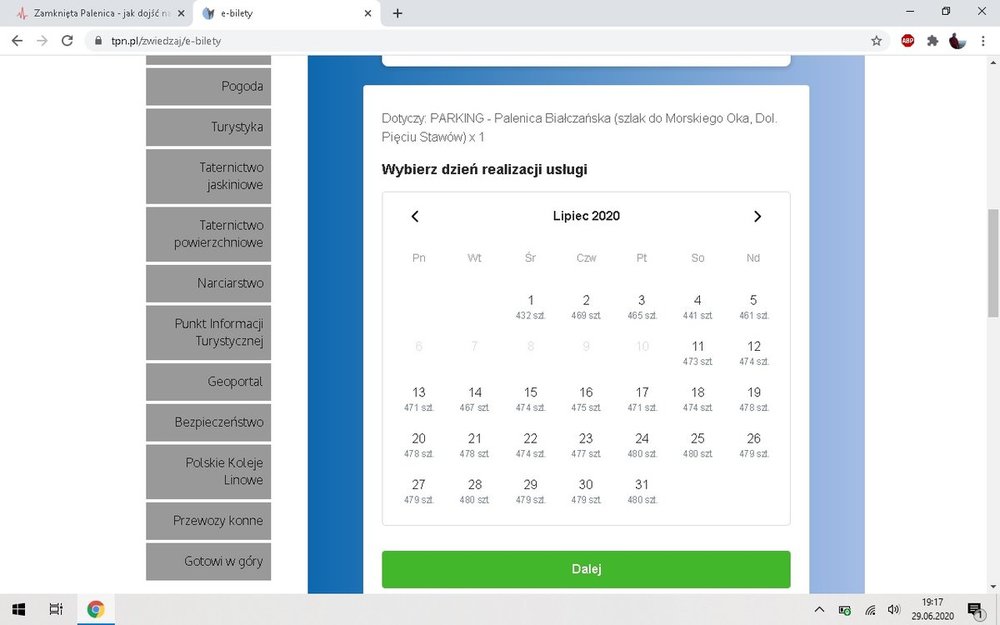
Task: Advance the calendar to the next month
Action: pyautogui.click(x=757, y=217)
